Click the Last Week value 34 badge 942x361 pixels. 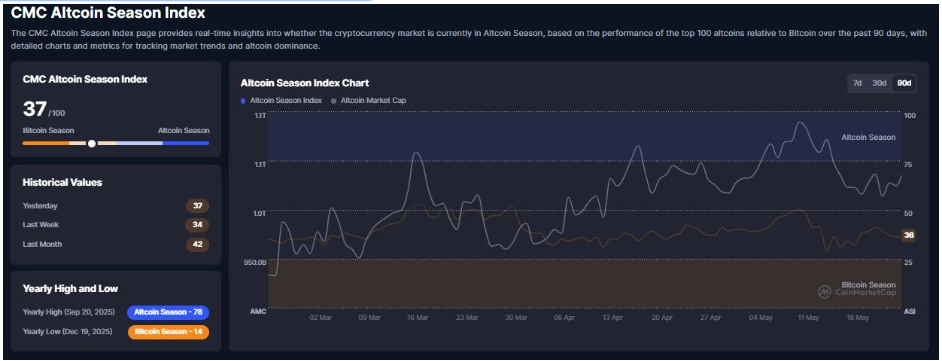(x=197, y=225)
